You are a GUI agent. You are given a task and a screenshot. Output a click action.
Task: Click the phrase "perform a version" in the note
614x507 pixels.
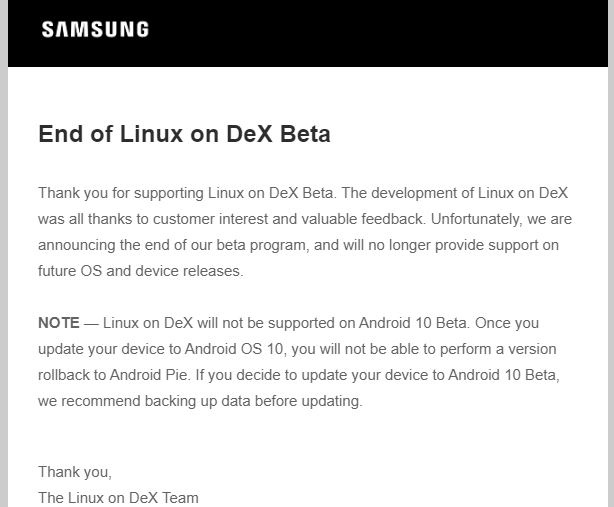[498, 349]
